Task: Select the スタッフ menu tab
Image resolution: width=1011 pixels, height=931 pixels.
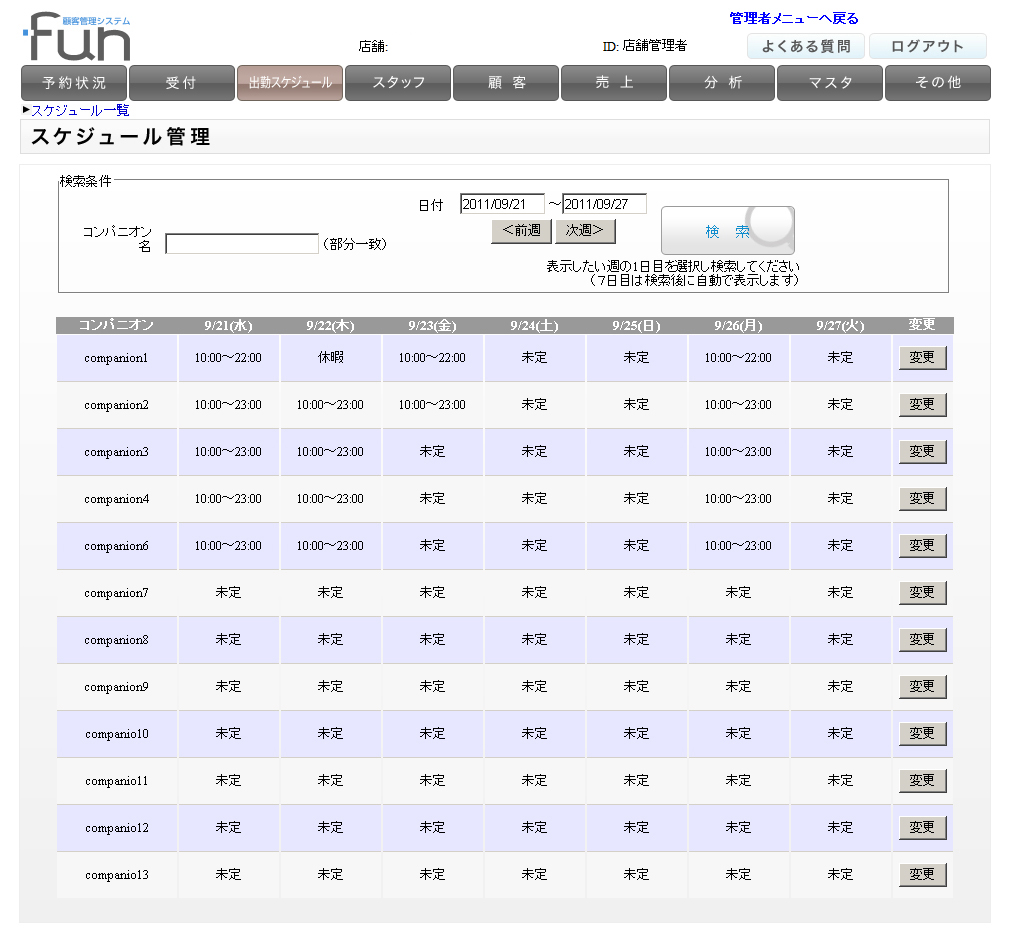Action: tap(398, 83)
